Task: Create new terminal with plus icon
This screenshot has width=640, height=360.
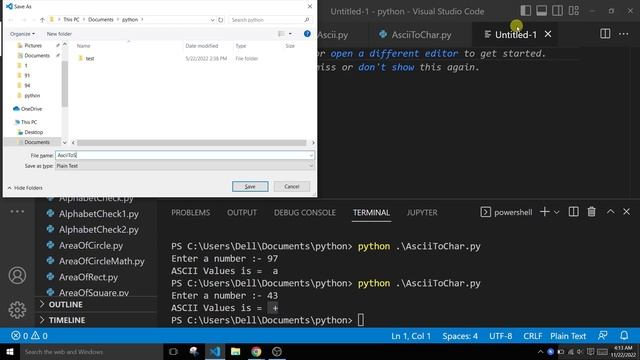Action: (544, 212)
